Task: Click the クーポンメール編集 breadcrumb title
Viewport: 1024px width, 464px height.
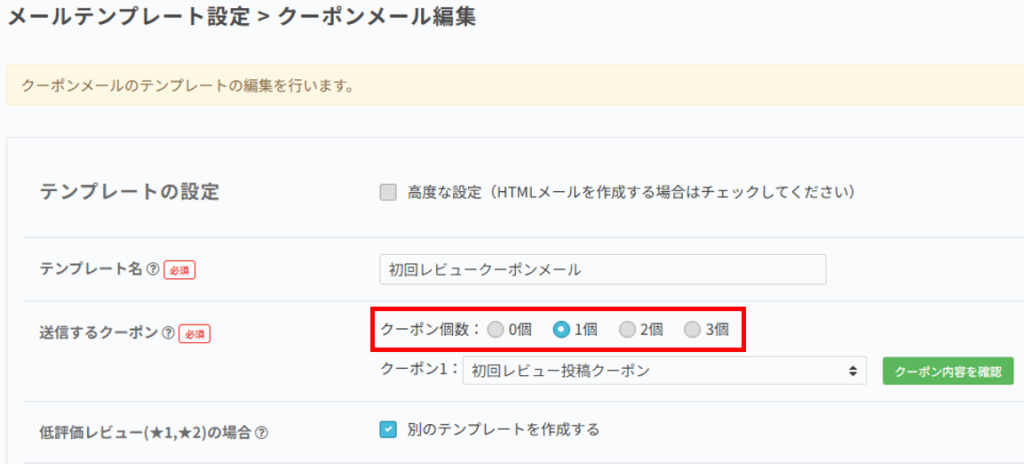Action: pyautogui.click(x=375, y=17)
